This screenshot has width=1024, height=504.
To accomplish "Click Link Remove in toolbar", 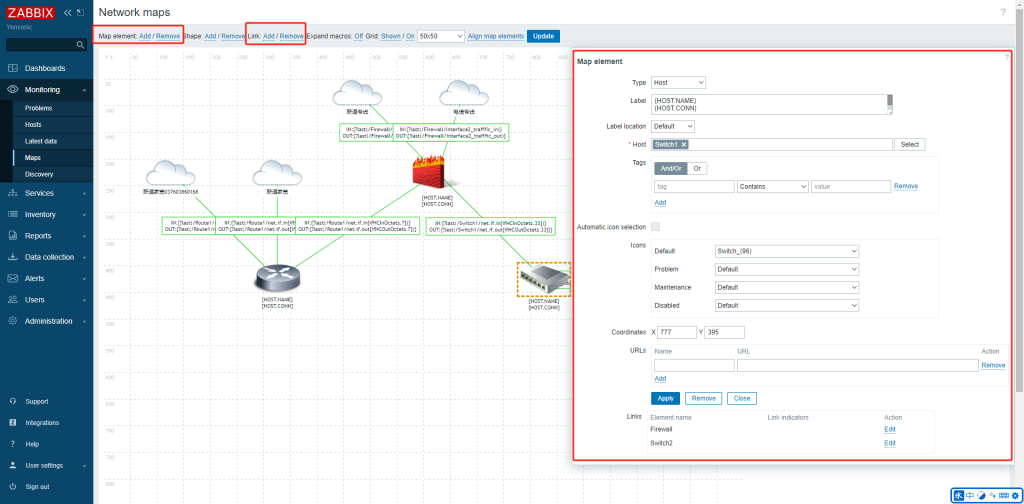I will [x=291, y=36].
